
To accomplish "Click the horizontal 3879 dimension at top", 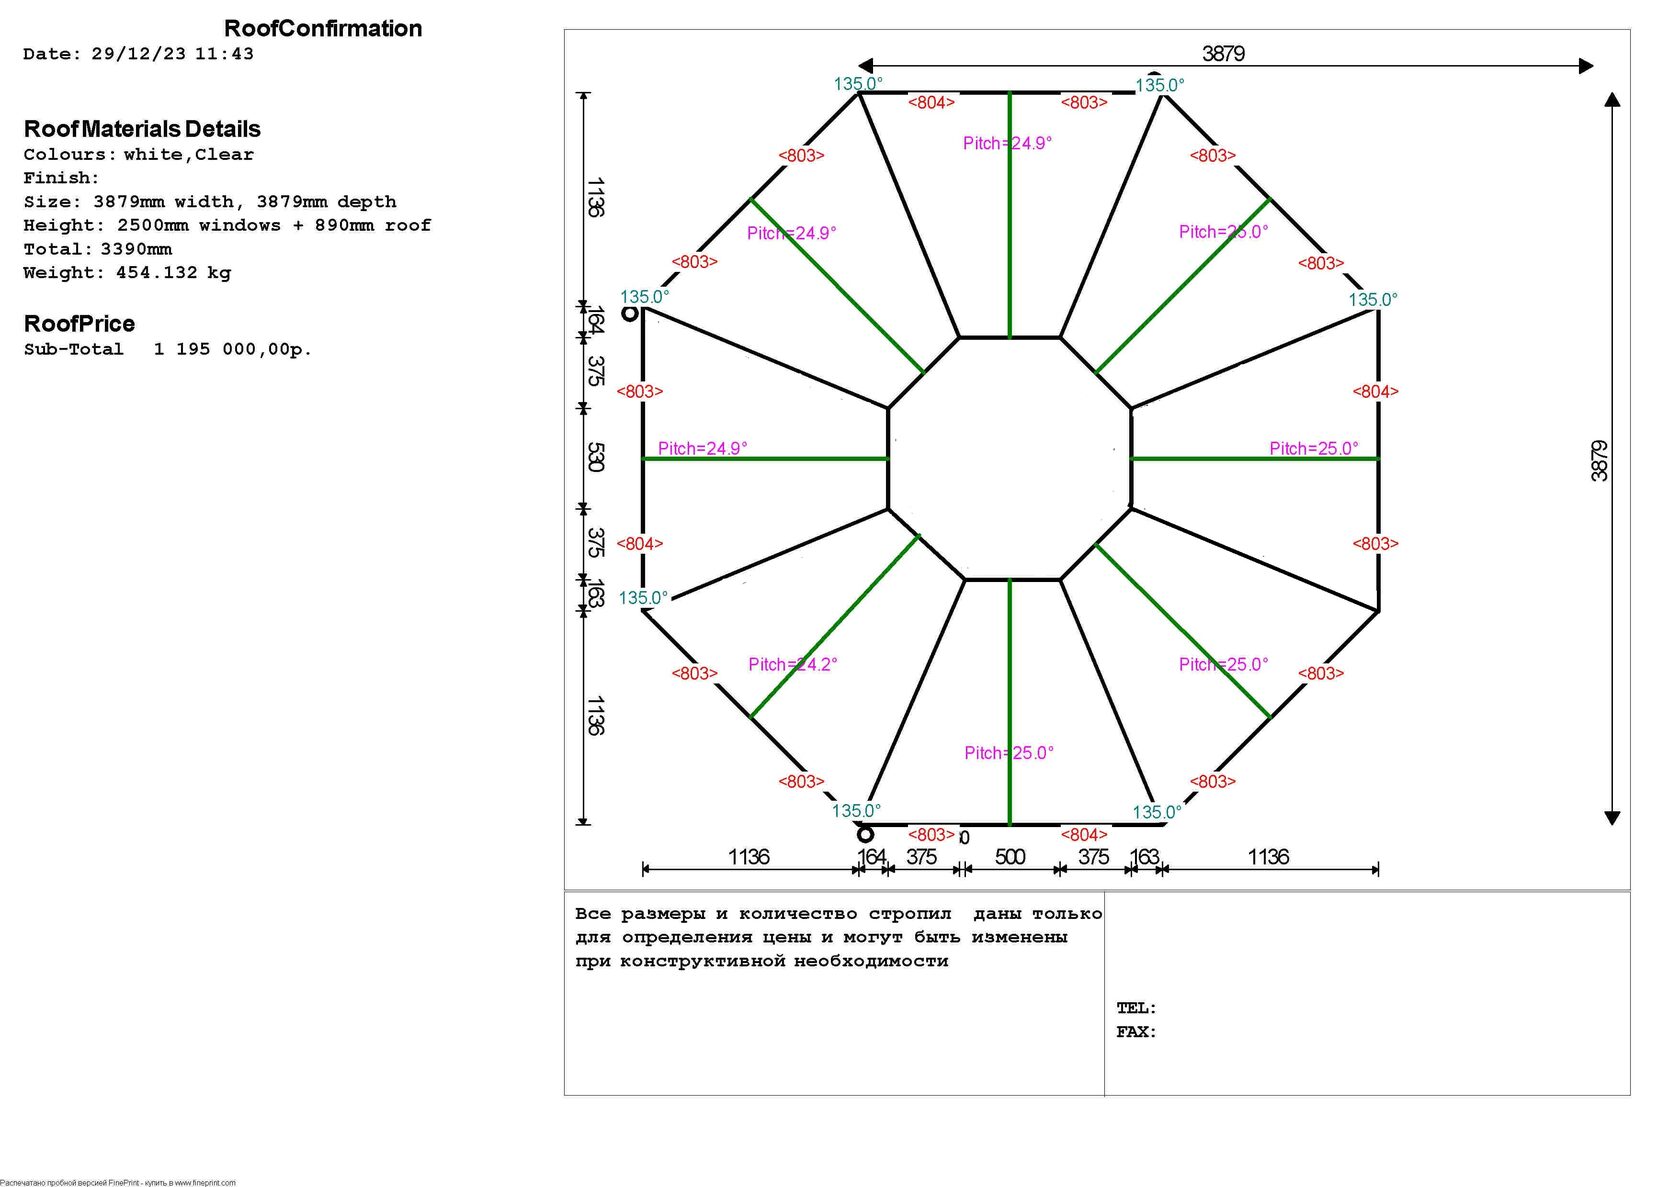I will coord(1223,54).
